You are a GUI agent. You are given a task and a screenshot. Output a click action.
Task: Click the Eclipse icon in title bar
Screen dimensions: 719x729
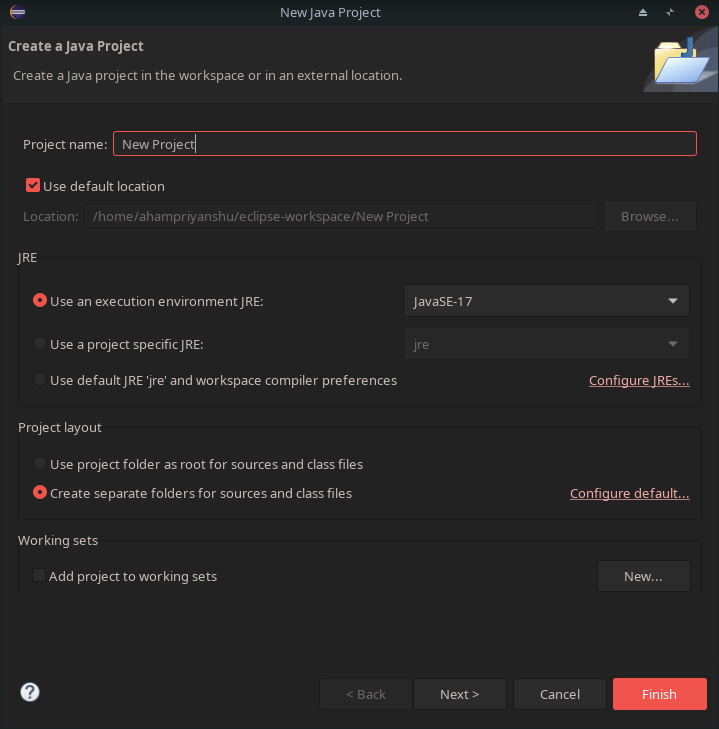coord(16,12)
